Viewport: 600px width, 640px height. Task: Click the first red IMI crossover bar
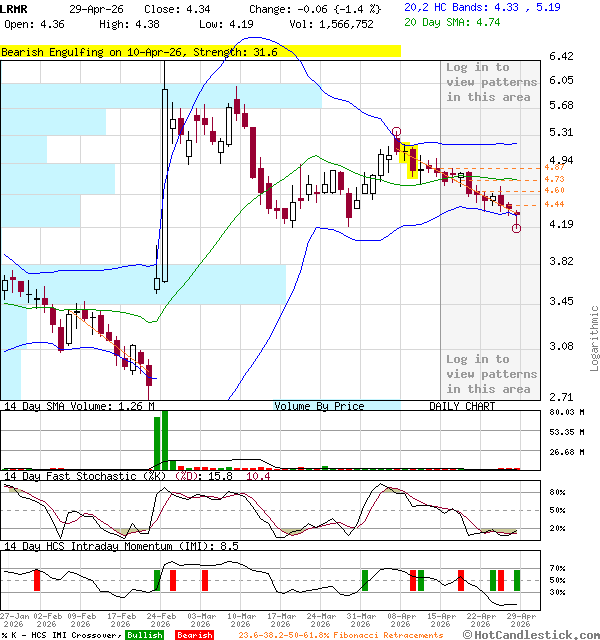click(38, 580)
